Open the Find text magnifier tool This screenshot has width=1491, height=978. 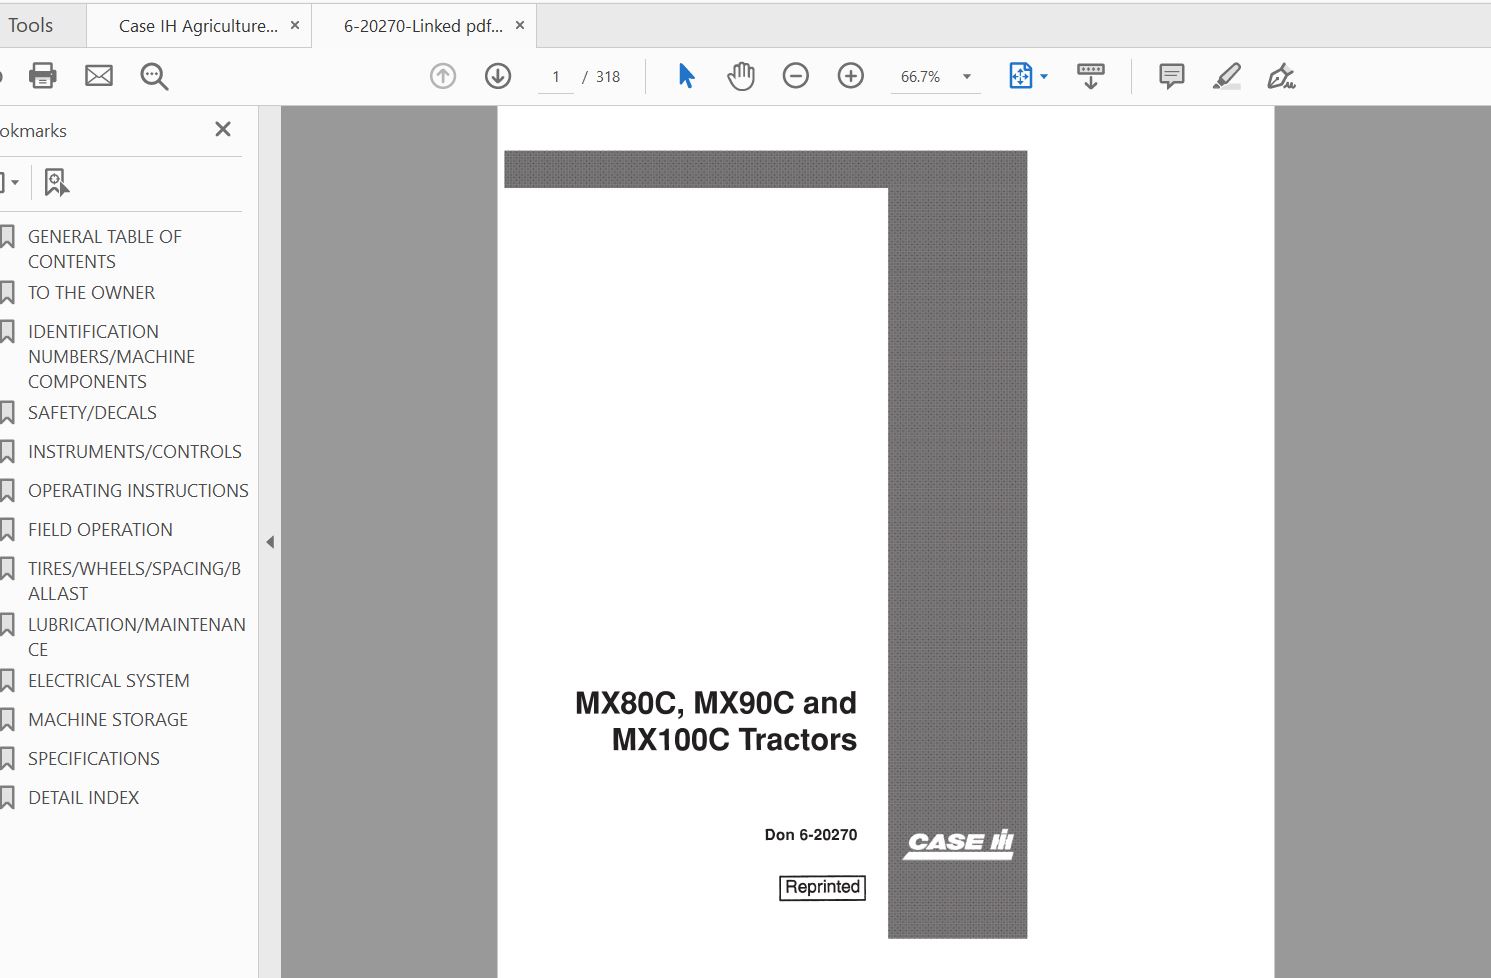coord(154,76)
